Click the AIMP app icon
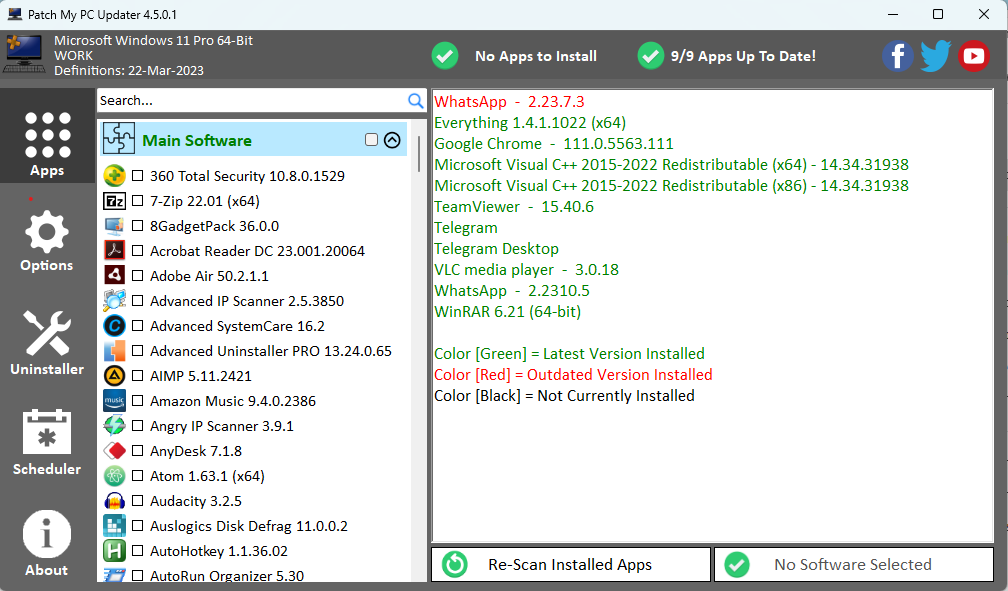This screenshot has height=591, width=1008. click(x=114, y=376)
